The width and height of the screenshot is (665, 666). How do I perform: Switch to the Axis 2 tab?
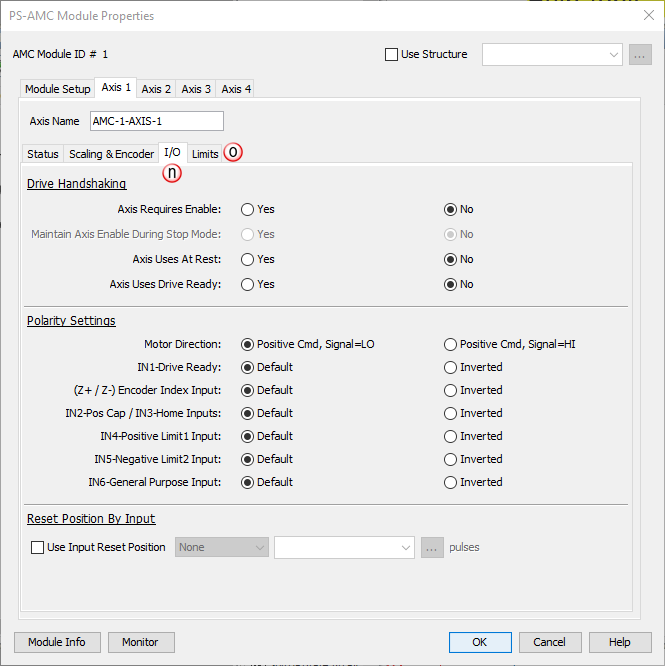[x=155, y=89]
